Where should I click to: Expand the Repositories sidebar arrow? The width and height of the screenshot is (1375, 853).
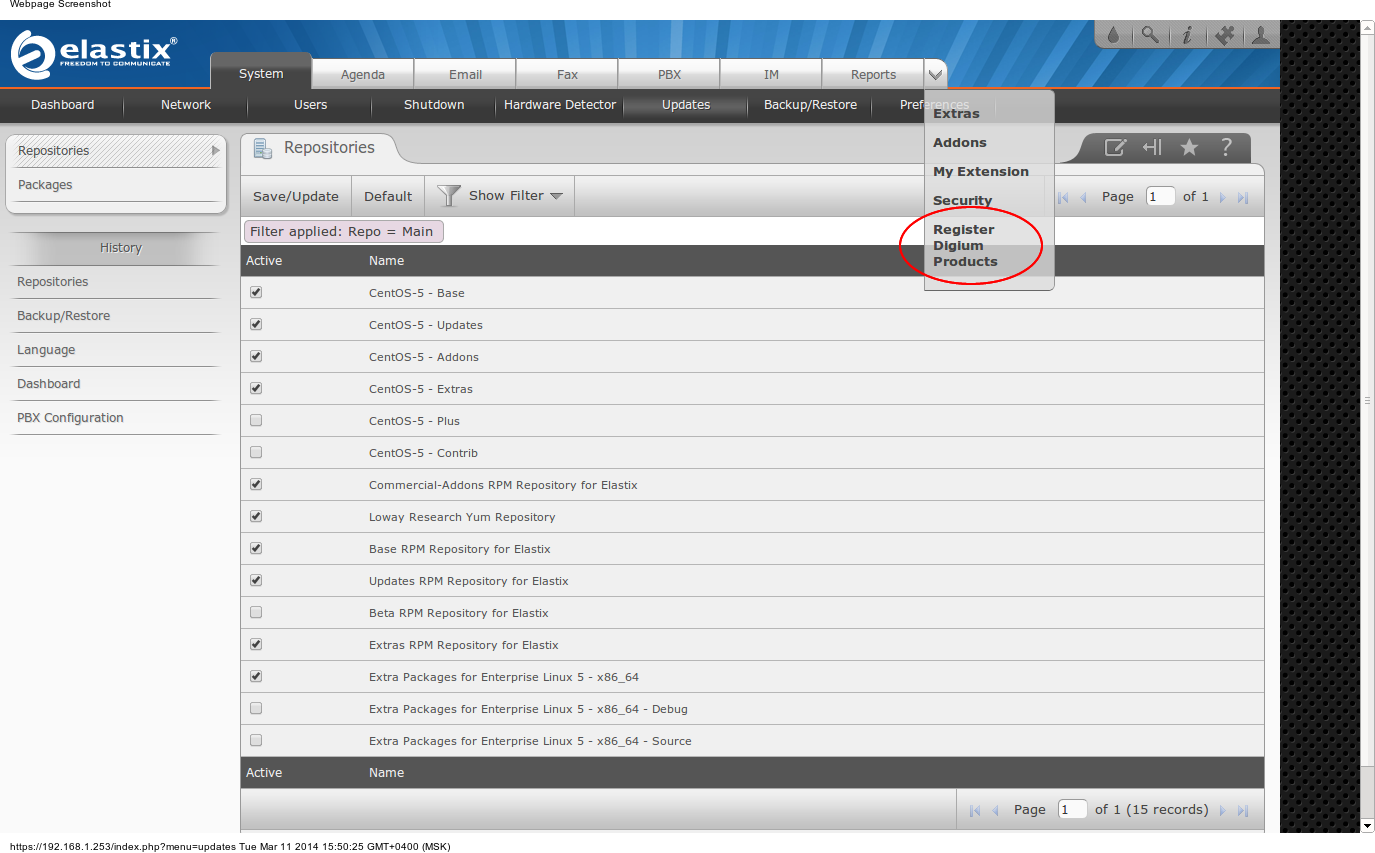click(215, 151)
